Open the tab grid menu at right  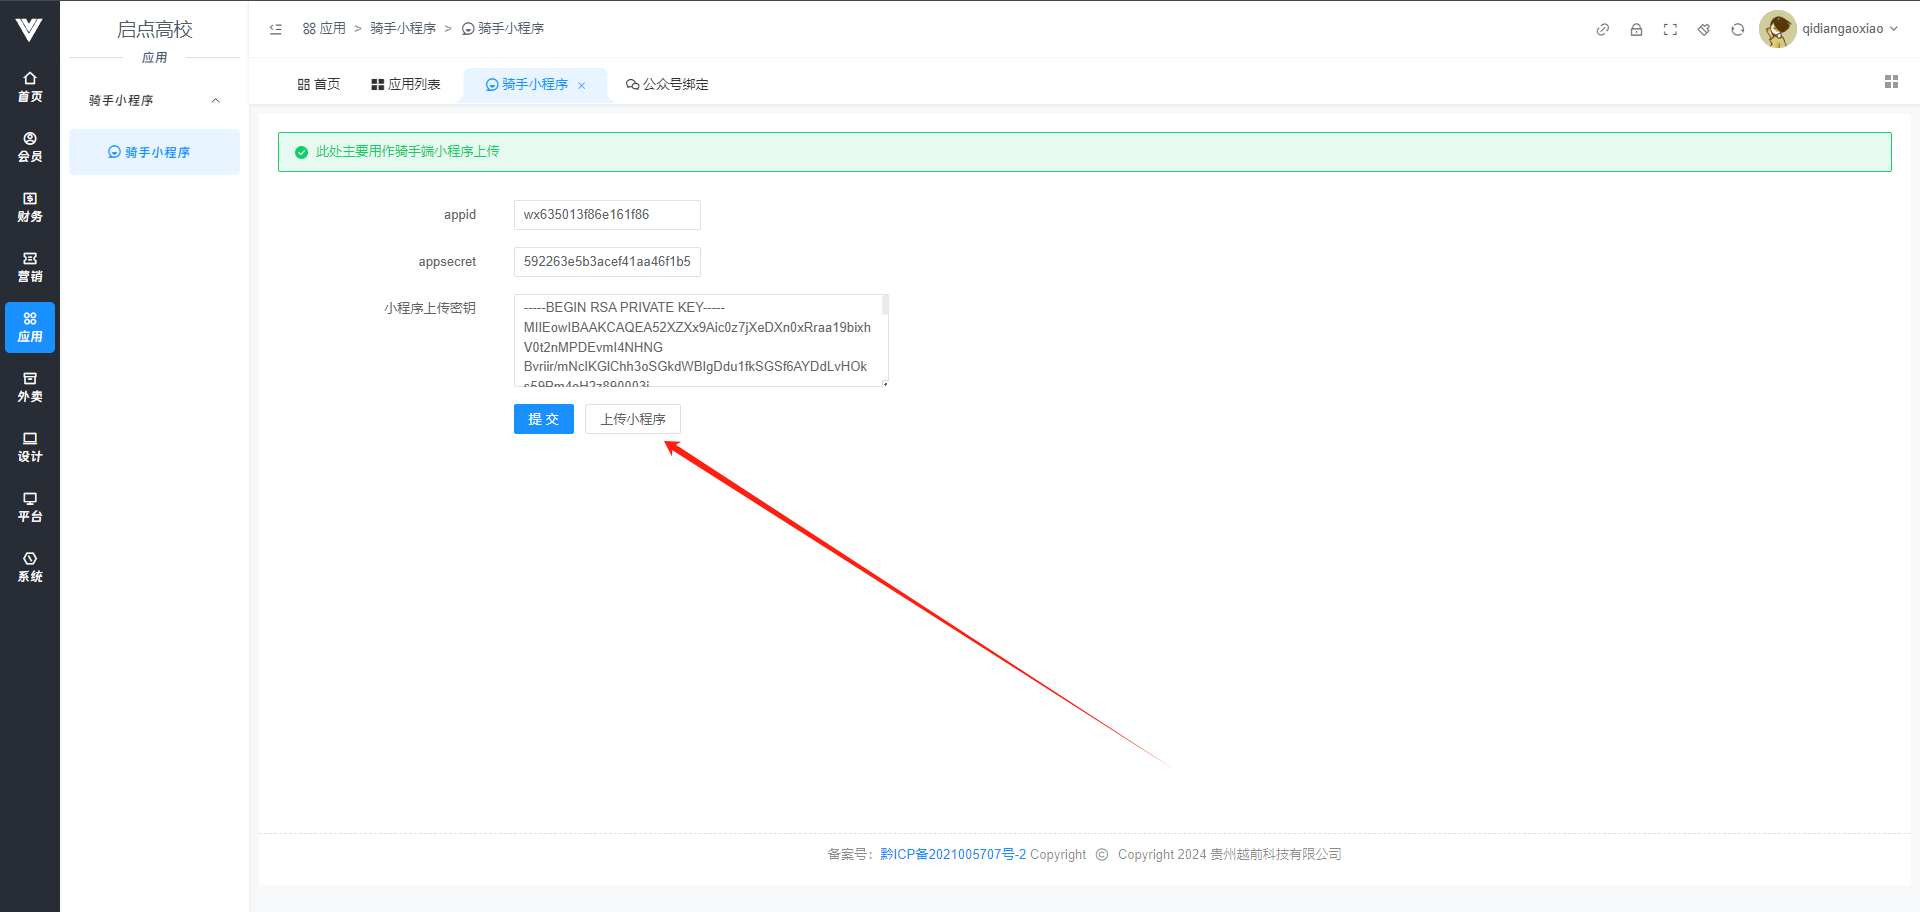[x=1891, y=82]
